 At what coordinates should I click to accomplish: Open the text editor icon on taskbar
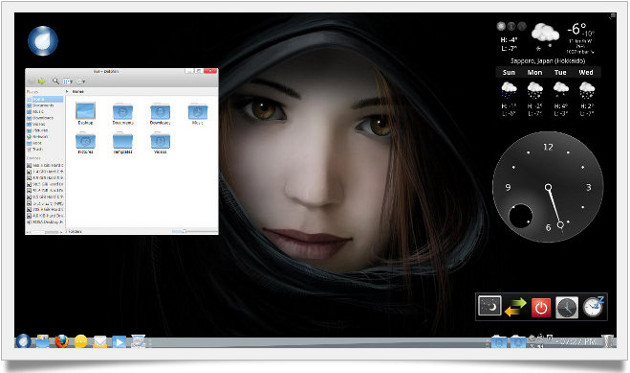tap(138, 341)
